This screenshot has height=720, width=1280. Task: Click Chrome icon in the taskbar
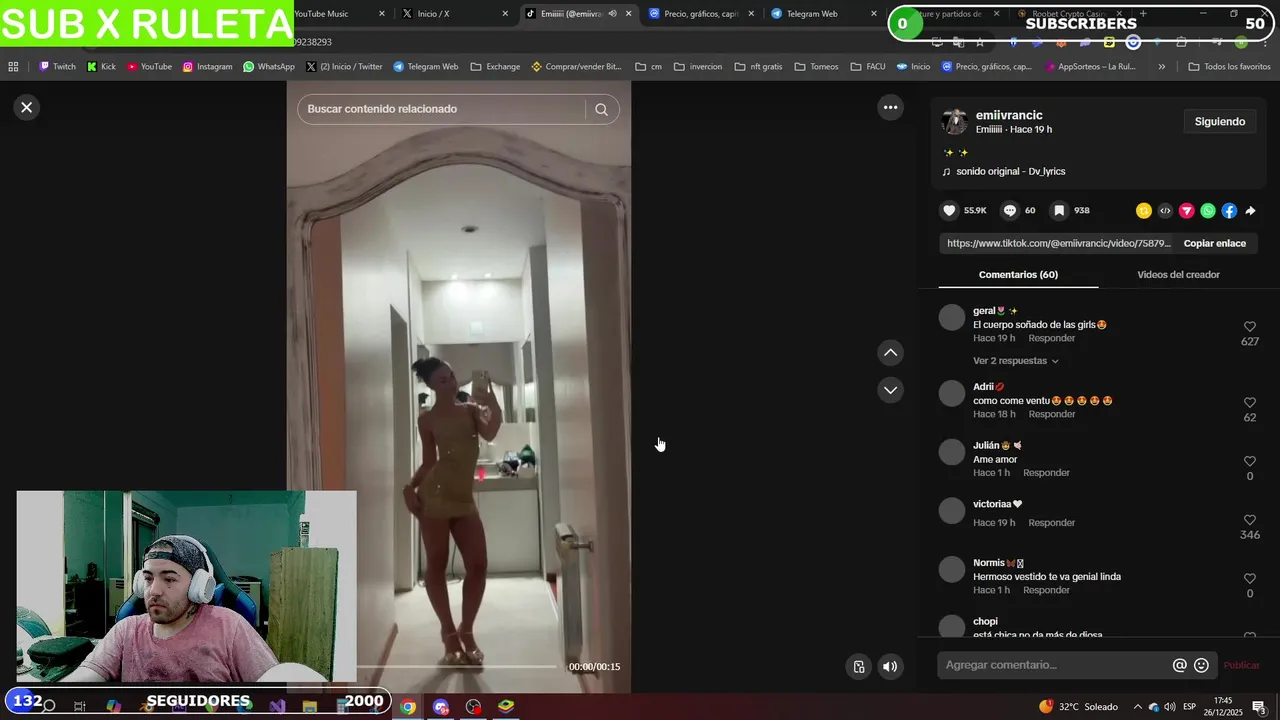point(408,707)
